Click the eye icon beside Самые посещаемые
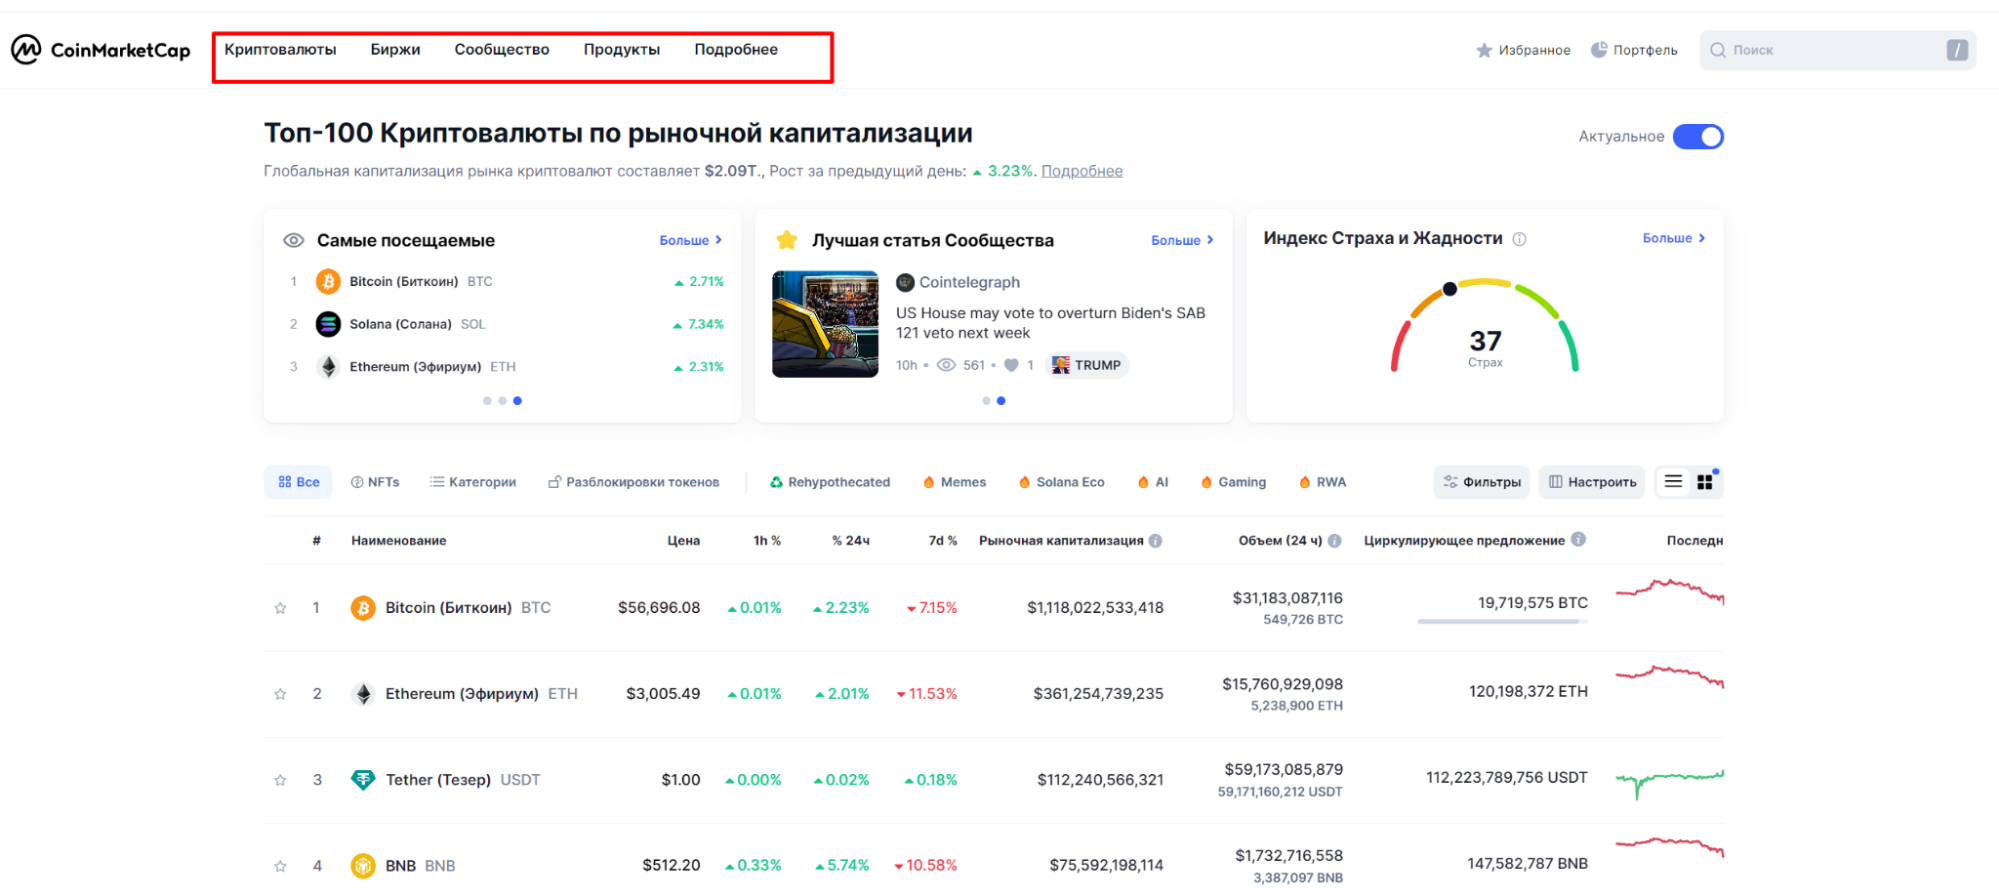The height and width of the screenshot is (888, 1999). 293,240
